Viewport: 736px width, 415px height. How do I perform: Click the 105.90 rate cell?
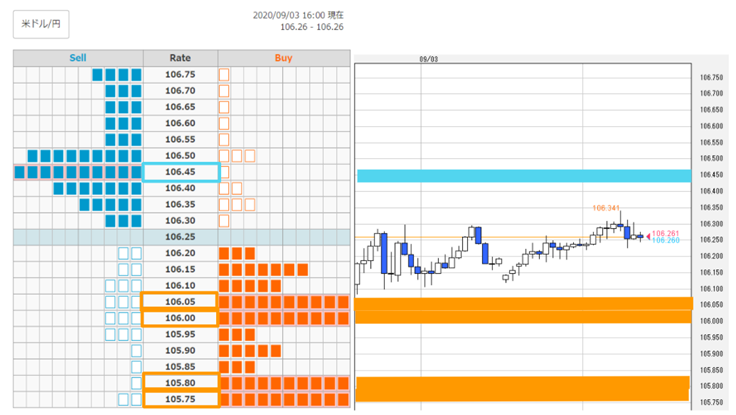[x=180, y=351]
